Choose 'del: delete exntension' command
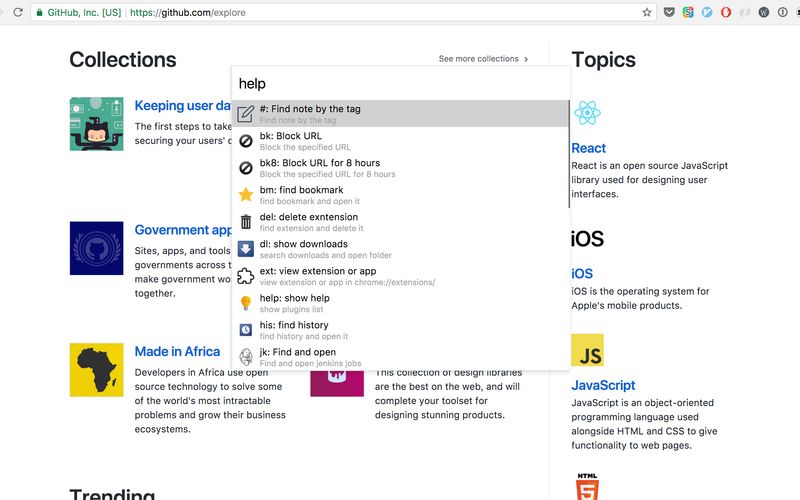800x500 pixels. click(401, 222)
